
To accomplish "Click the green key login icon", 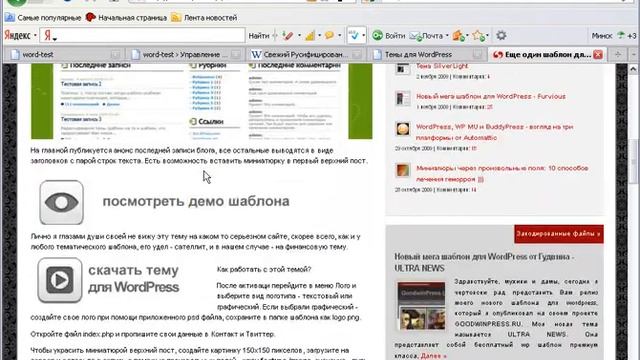I will point(378,36).
